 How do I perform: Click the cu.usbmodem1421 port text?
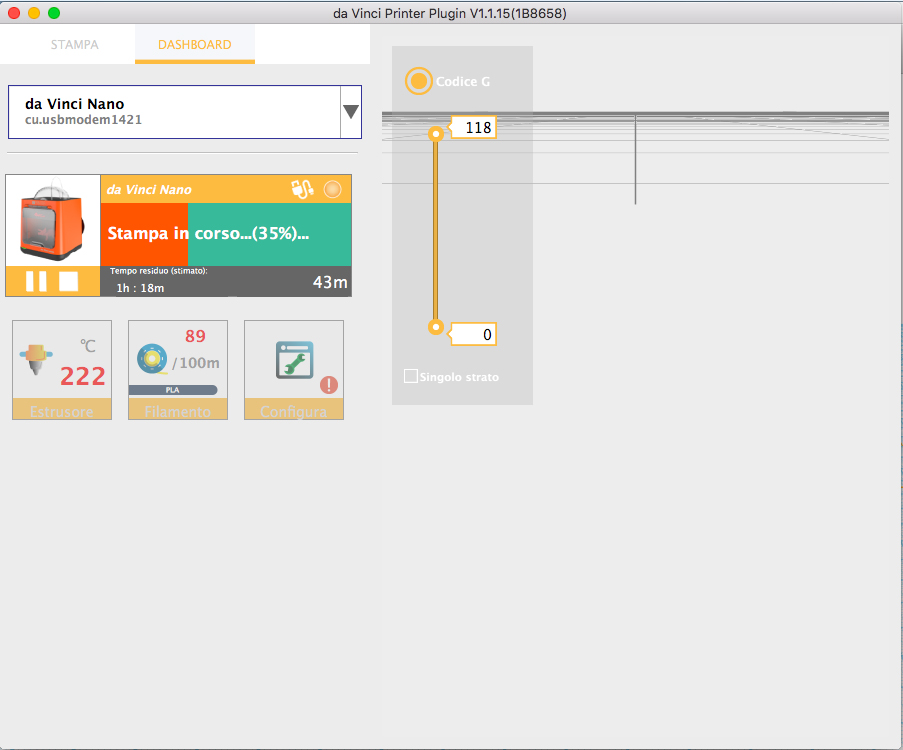click(83, 120)
